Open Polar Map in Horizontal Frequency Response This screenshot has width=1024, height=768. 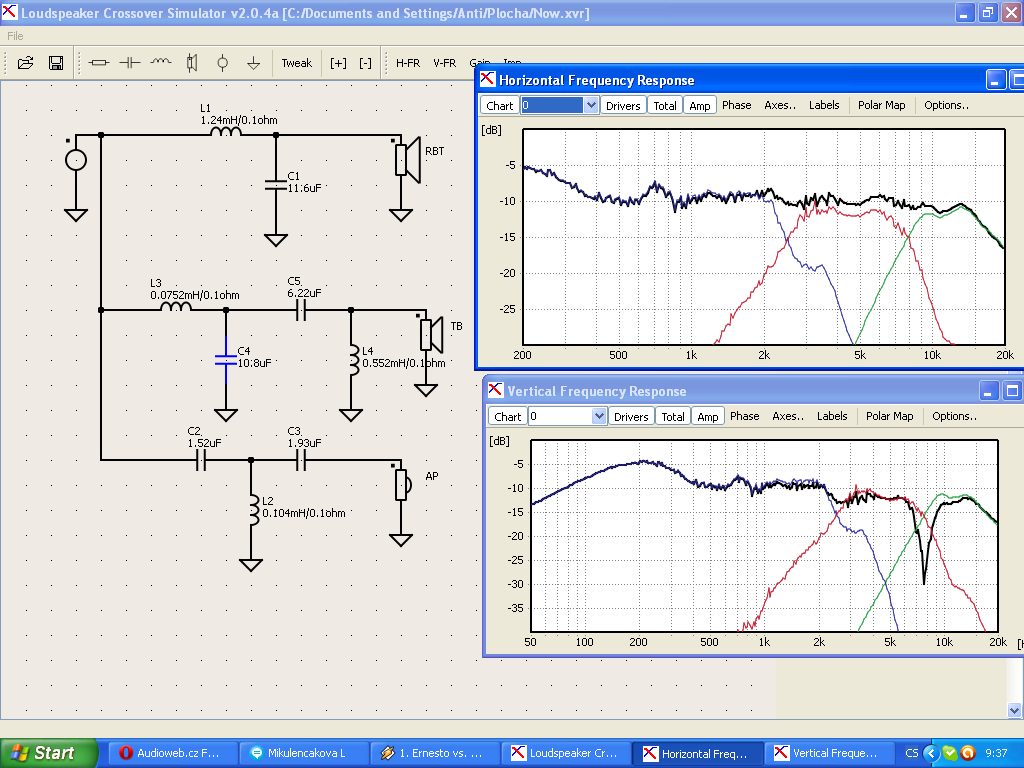(x=882, y=105)
